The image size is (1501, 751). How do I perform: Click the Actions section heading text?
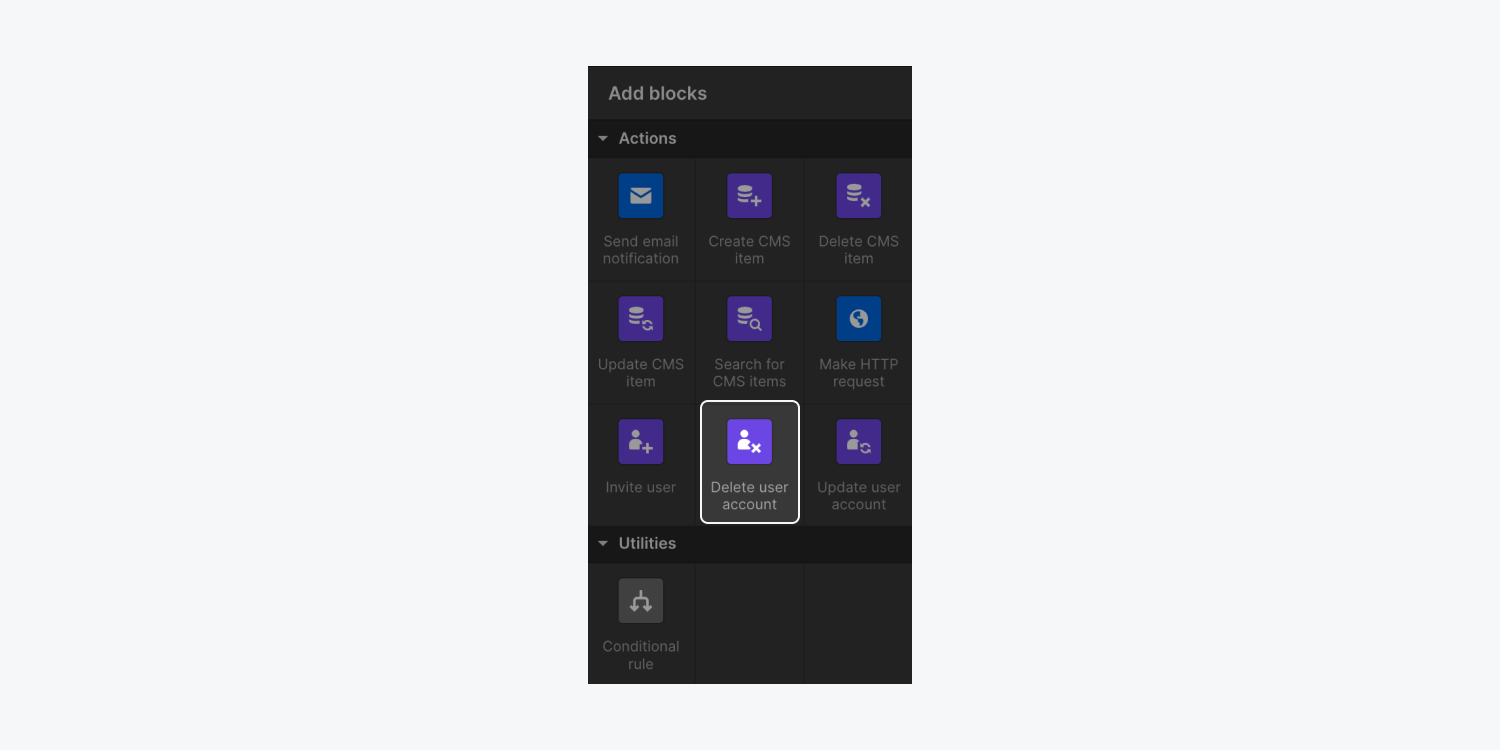point(647,138)
